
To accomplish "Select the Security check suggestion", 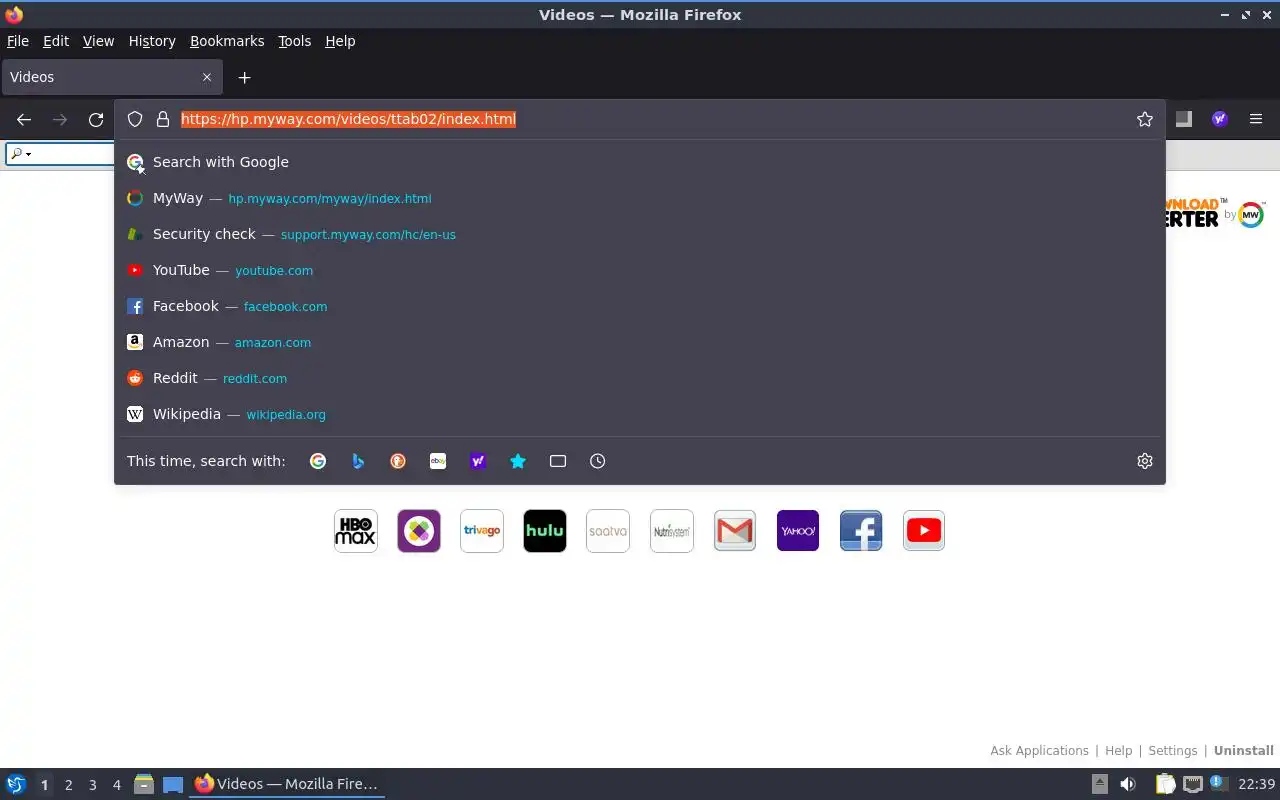I will click(640, 234).
